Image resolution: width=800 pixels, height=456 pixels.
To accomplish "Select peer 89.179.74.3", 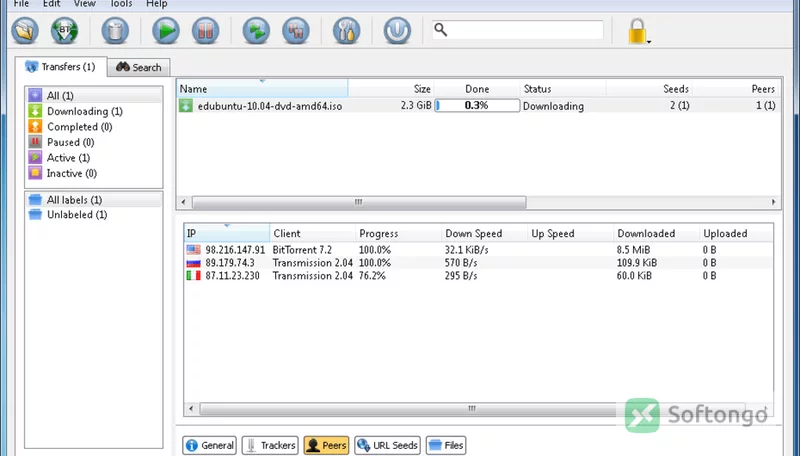I will click(479, 263).
